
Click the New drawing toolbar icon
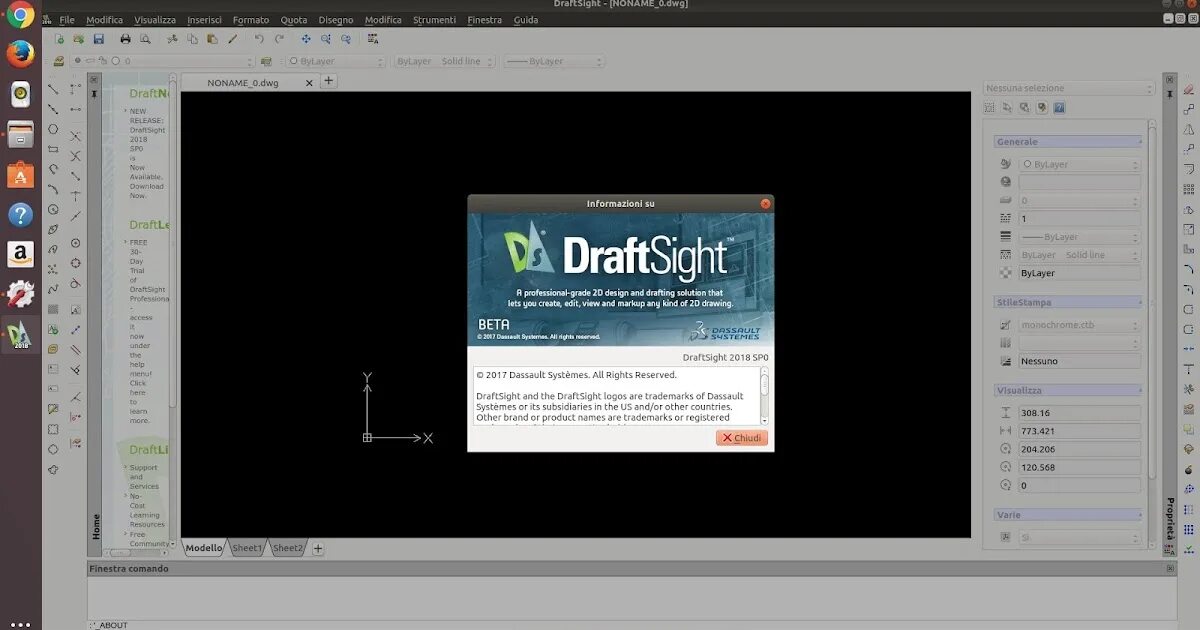[60, 39]
